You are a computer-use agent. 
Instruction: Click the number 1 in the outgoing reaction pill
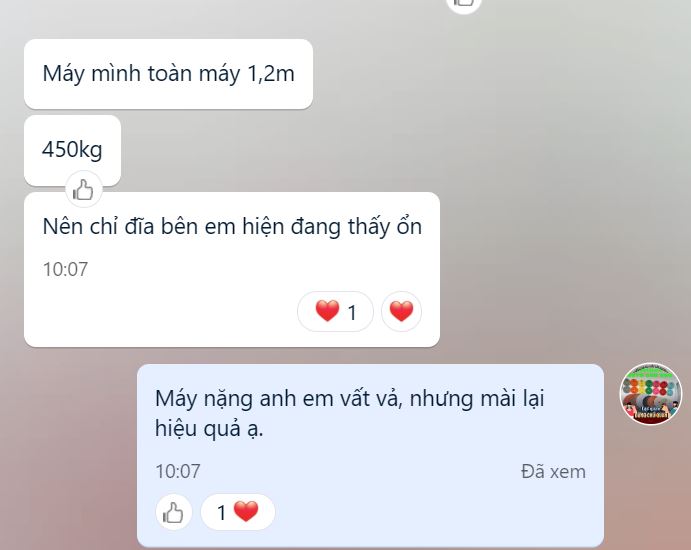pyautogui.click(x=222, y=513)
